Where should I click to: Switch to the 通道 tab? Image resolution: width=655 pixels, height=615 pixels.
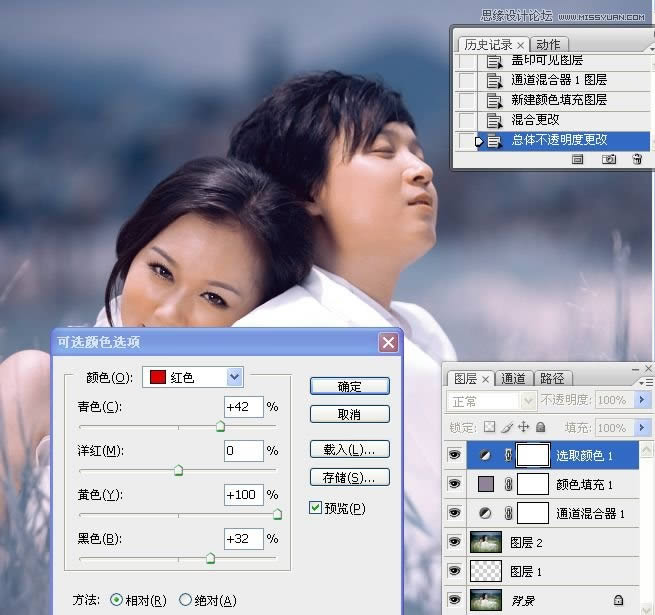click(513, 379)
